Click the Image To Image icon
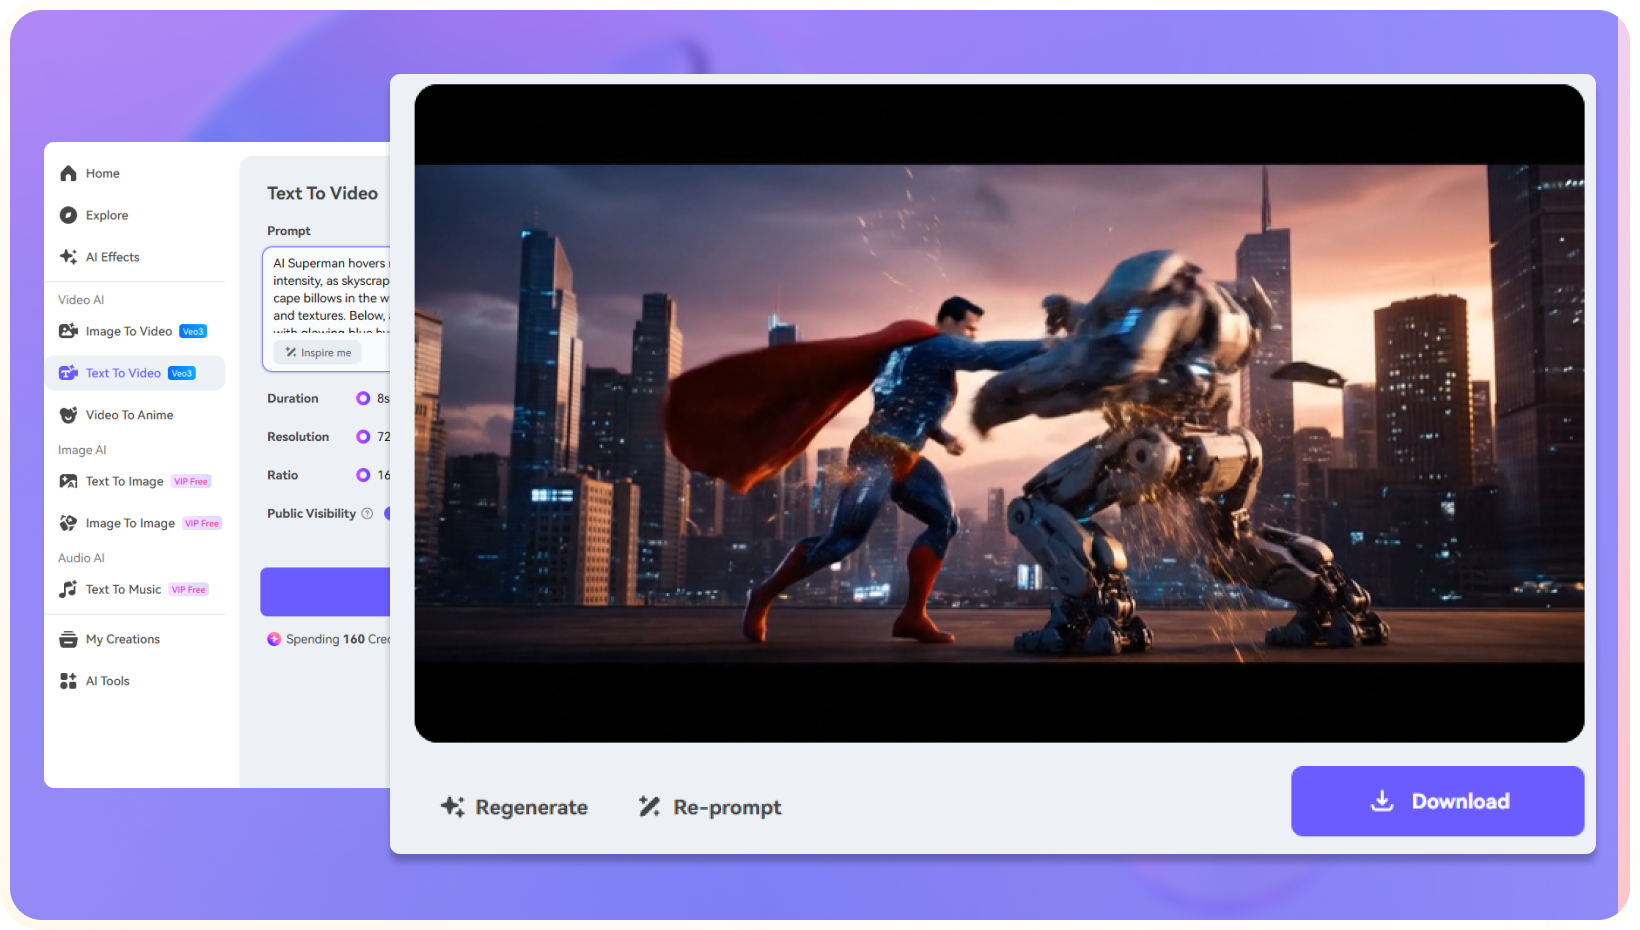The image size is (1640, 930). pos(68,523)
